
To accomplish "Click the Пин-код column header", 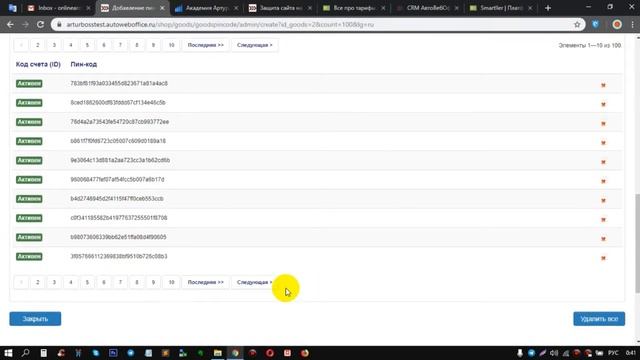I will point(84,64).
